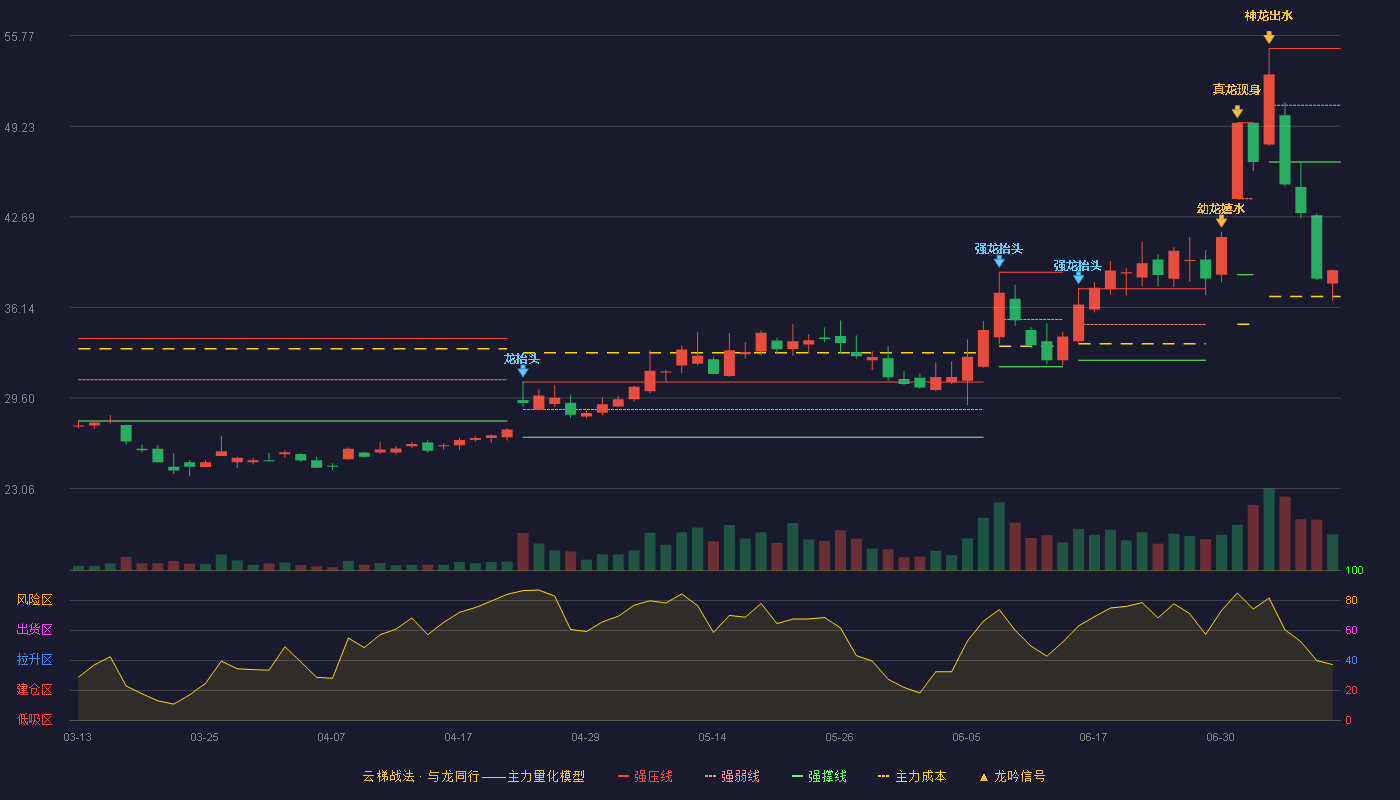Click the blue 40 indicator scale value
The image size is (1400, 800).
tap(1351, 660)
